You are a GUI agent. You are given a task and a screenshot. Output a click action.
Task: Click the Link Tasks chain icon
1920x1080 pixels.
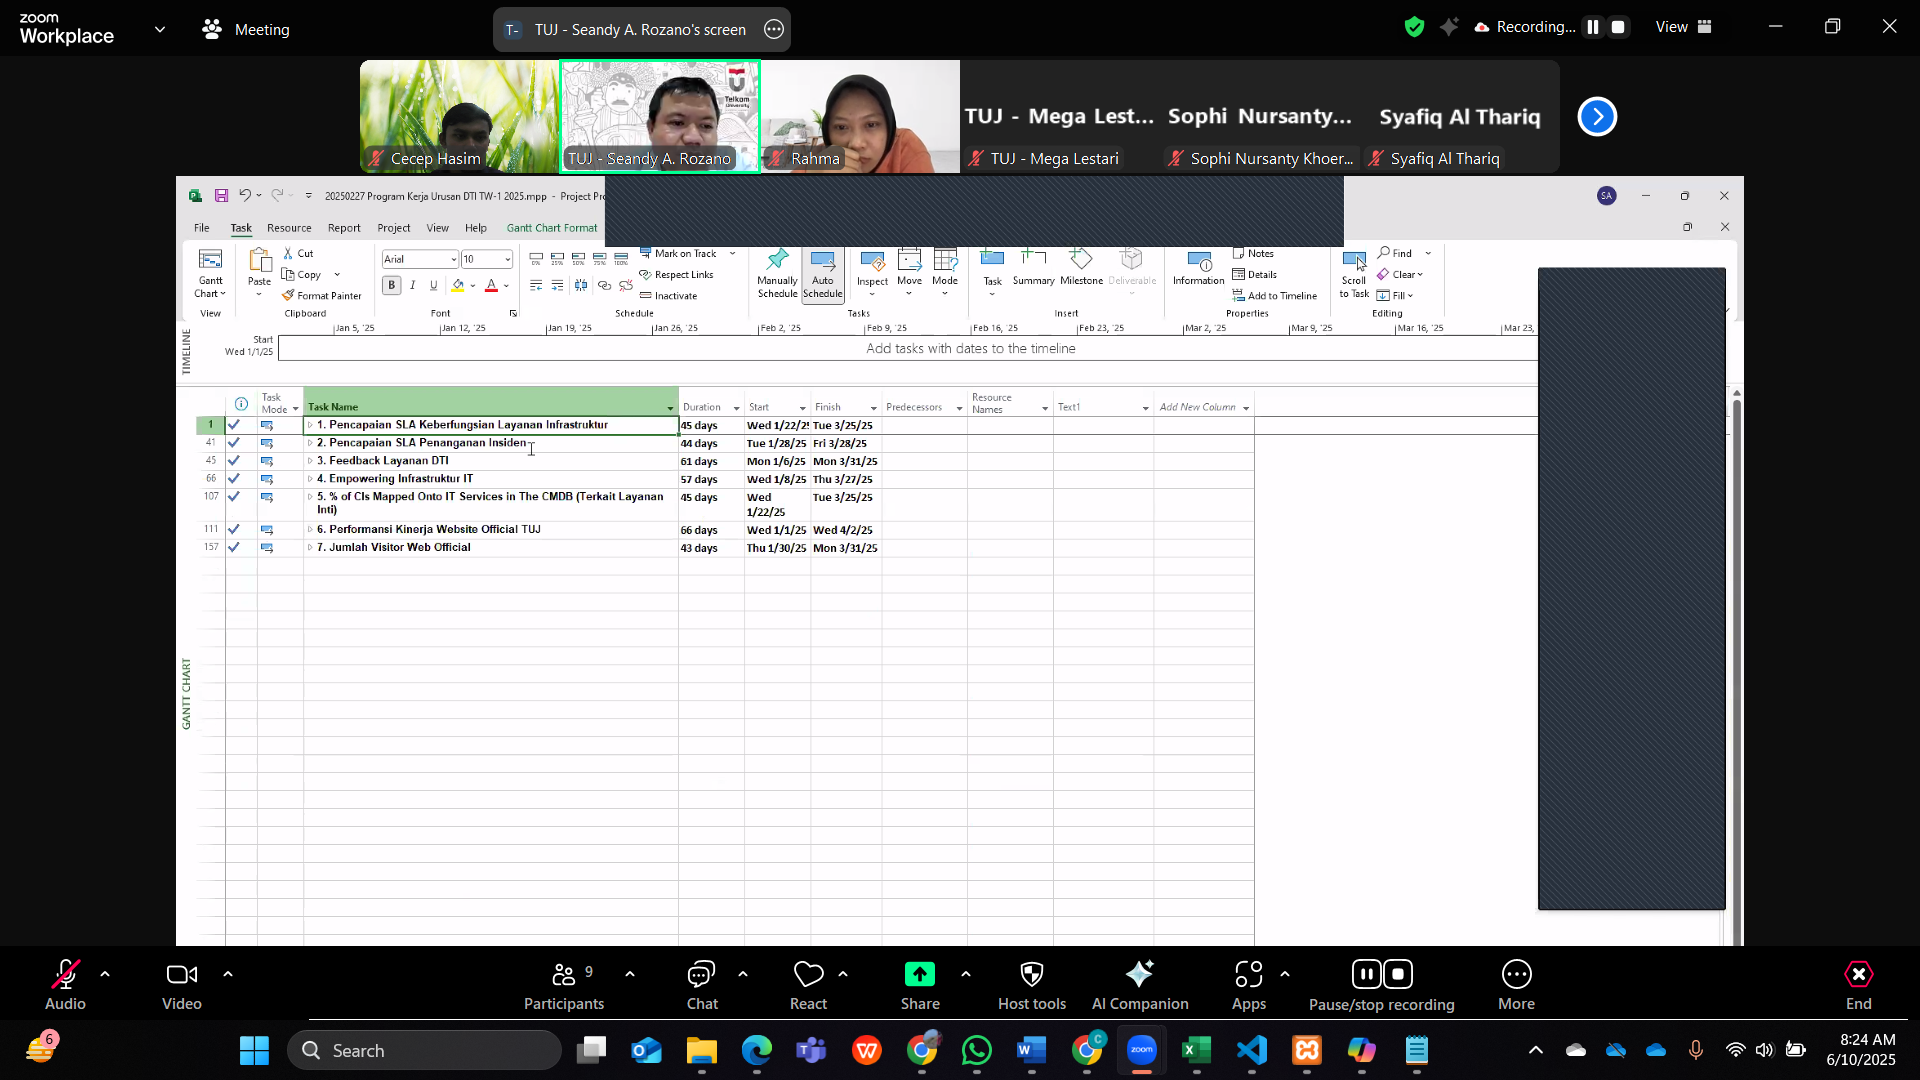click(x=604, y=286)
